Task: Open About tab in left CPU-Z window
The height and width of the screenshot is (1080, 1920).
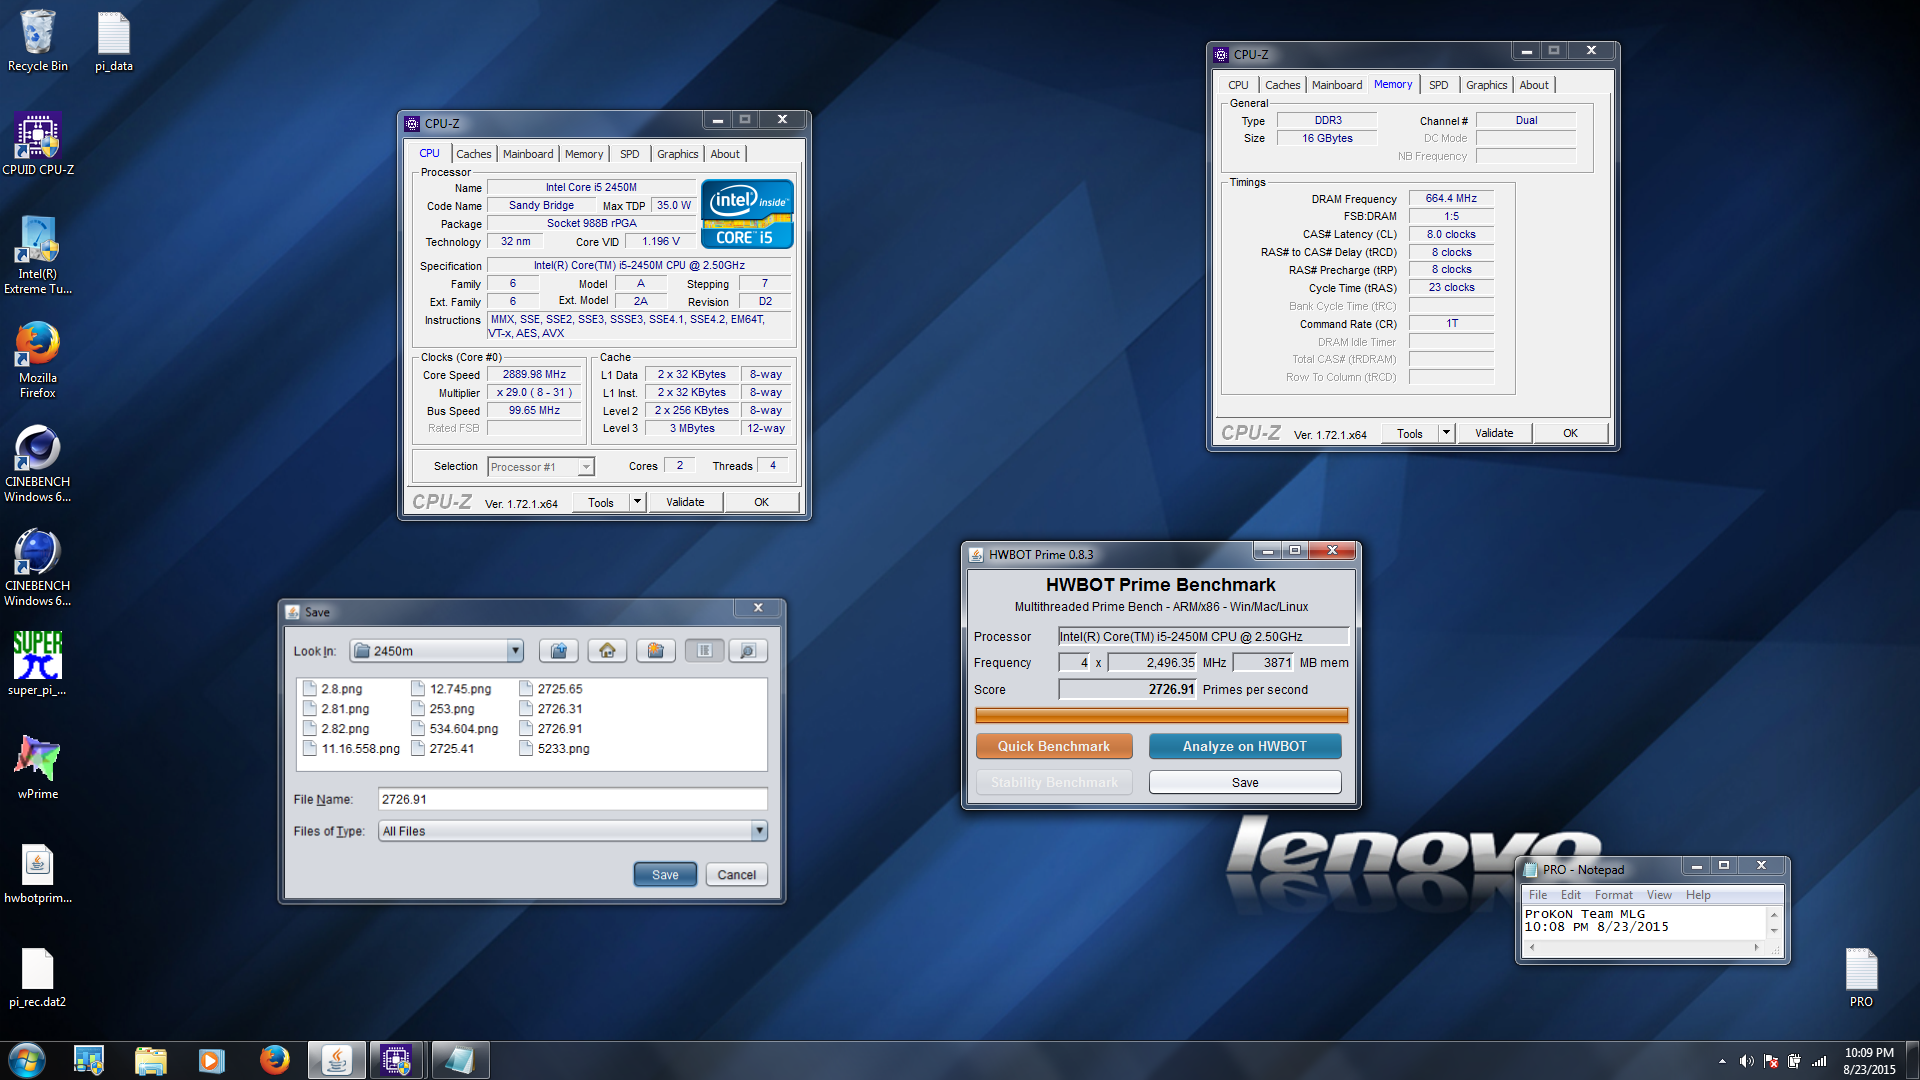Action: [x=725, y=154]
